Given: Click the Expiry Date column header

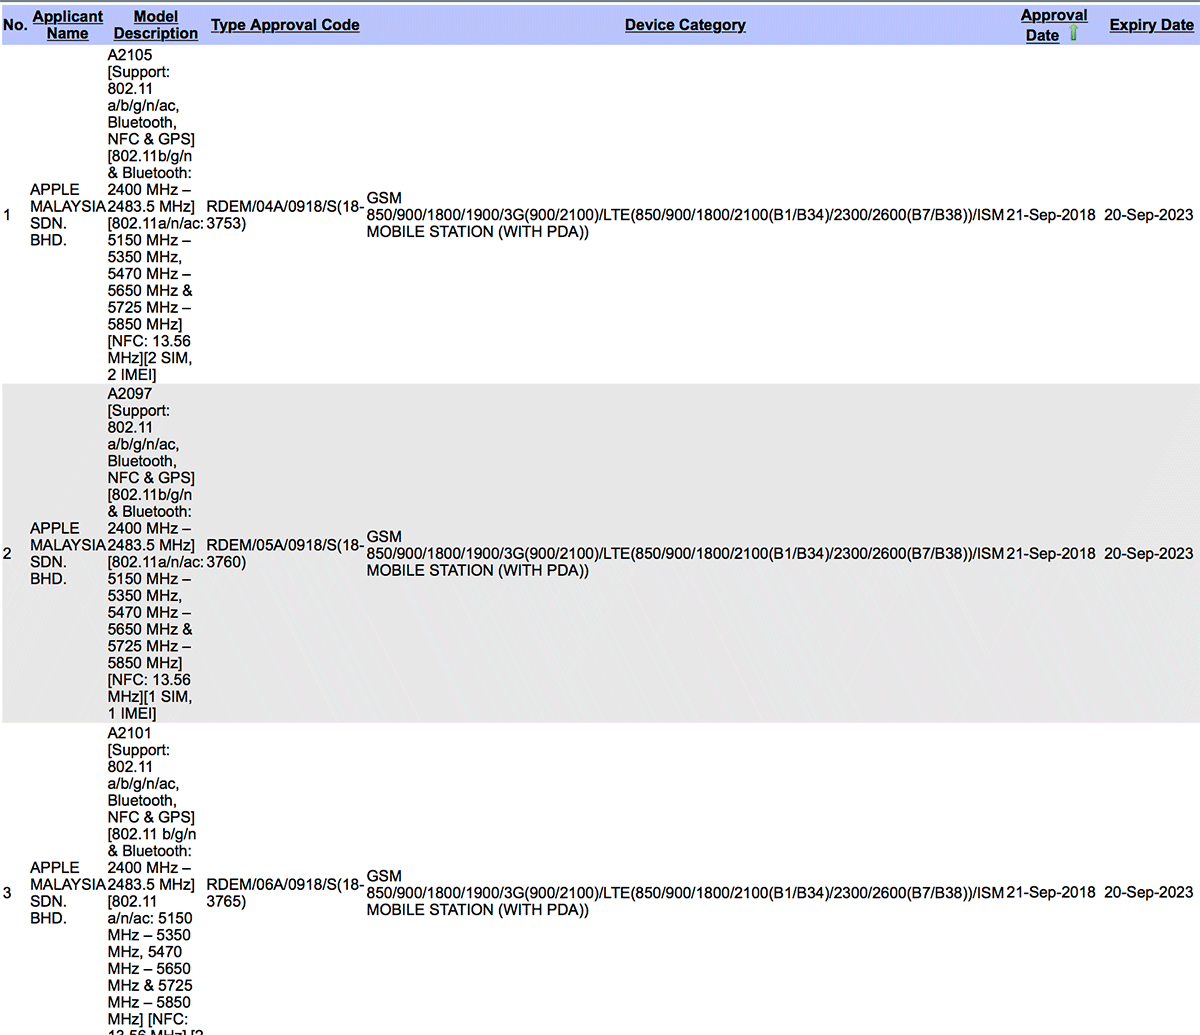Looking at the screenshot, I should 1151,25.
